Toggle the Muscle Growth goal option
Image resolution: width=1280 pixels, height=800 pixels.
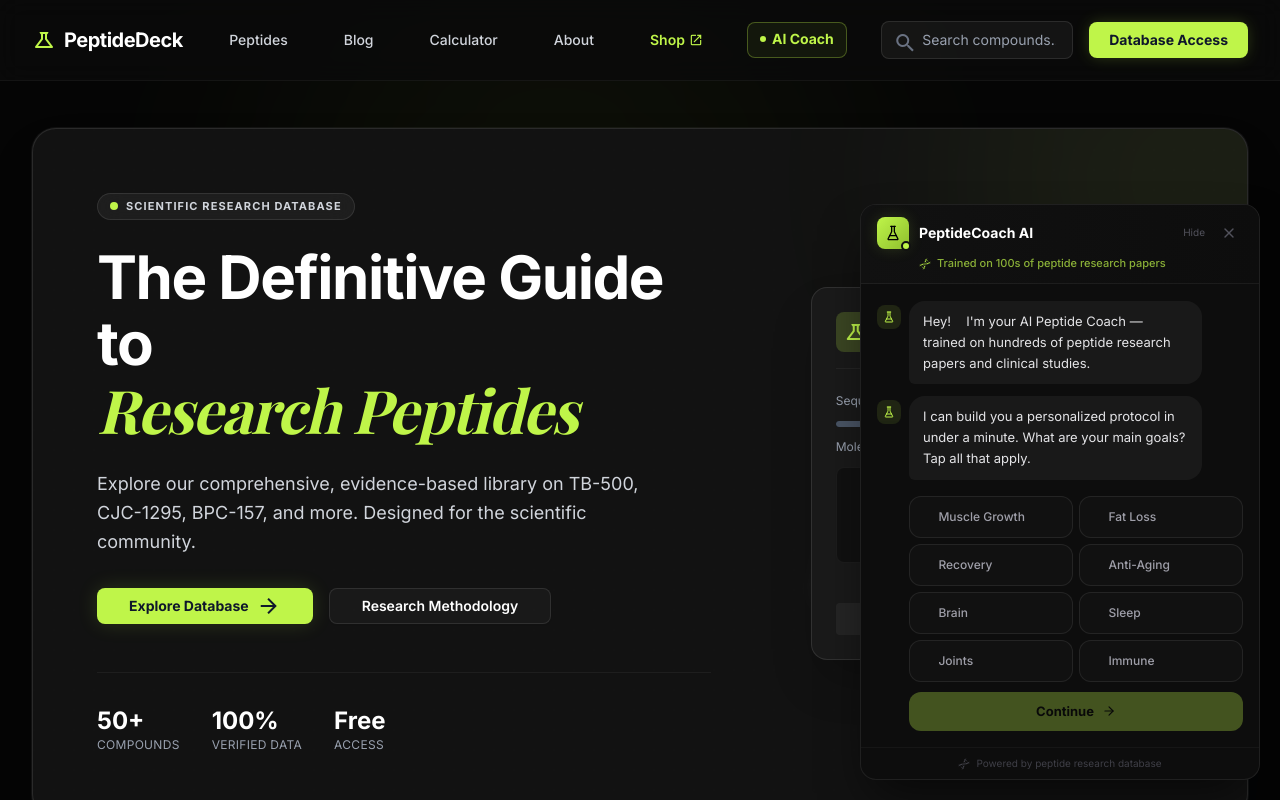point(990,517)
